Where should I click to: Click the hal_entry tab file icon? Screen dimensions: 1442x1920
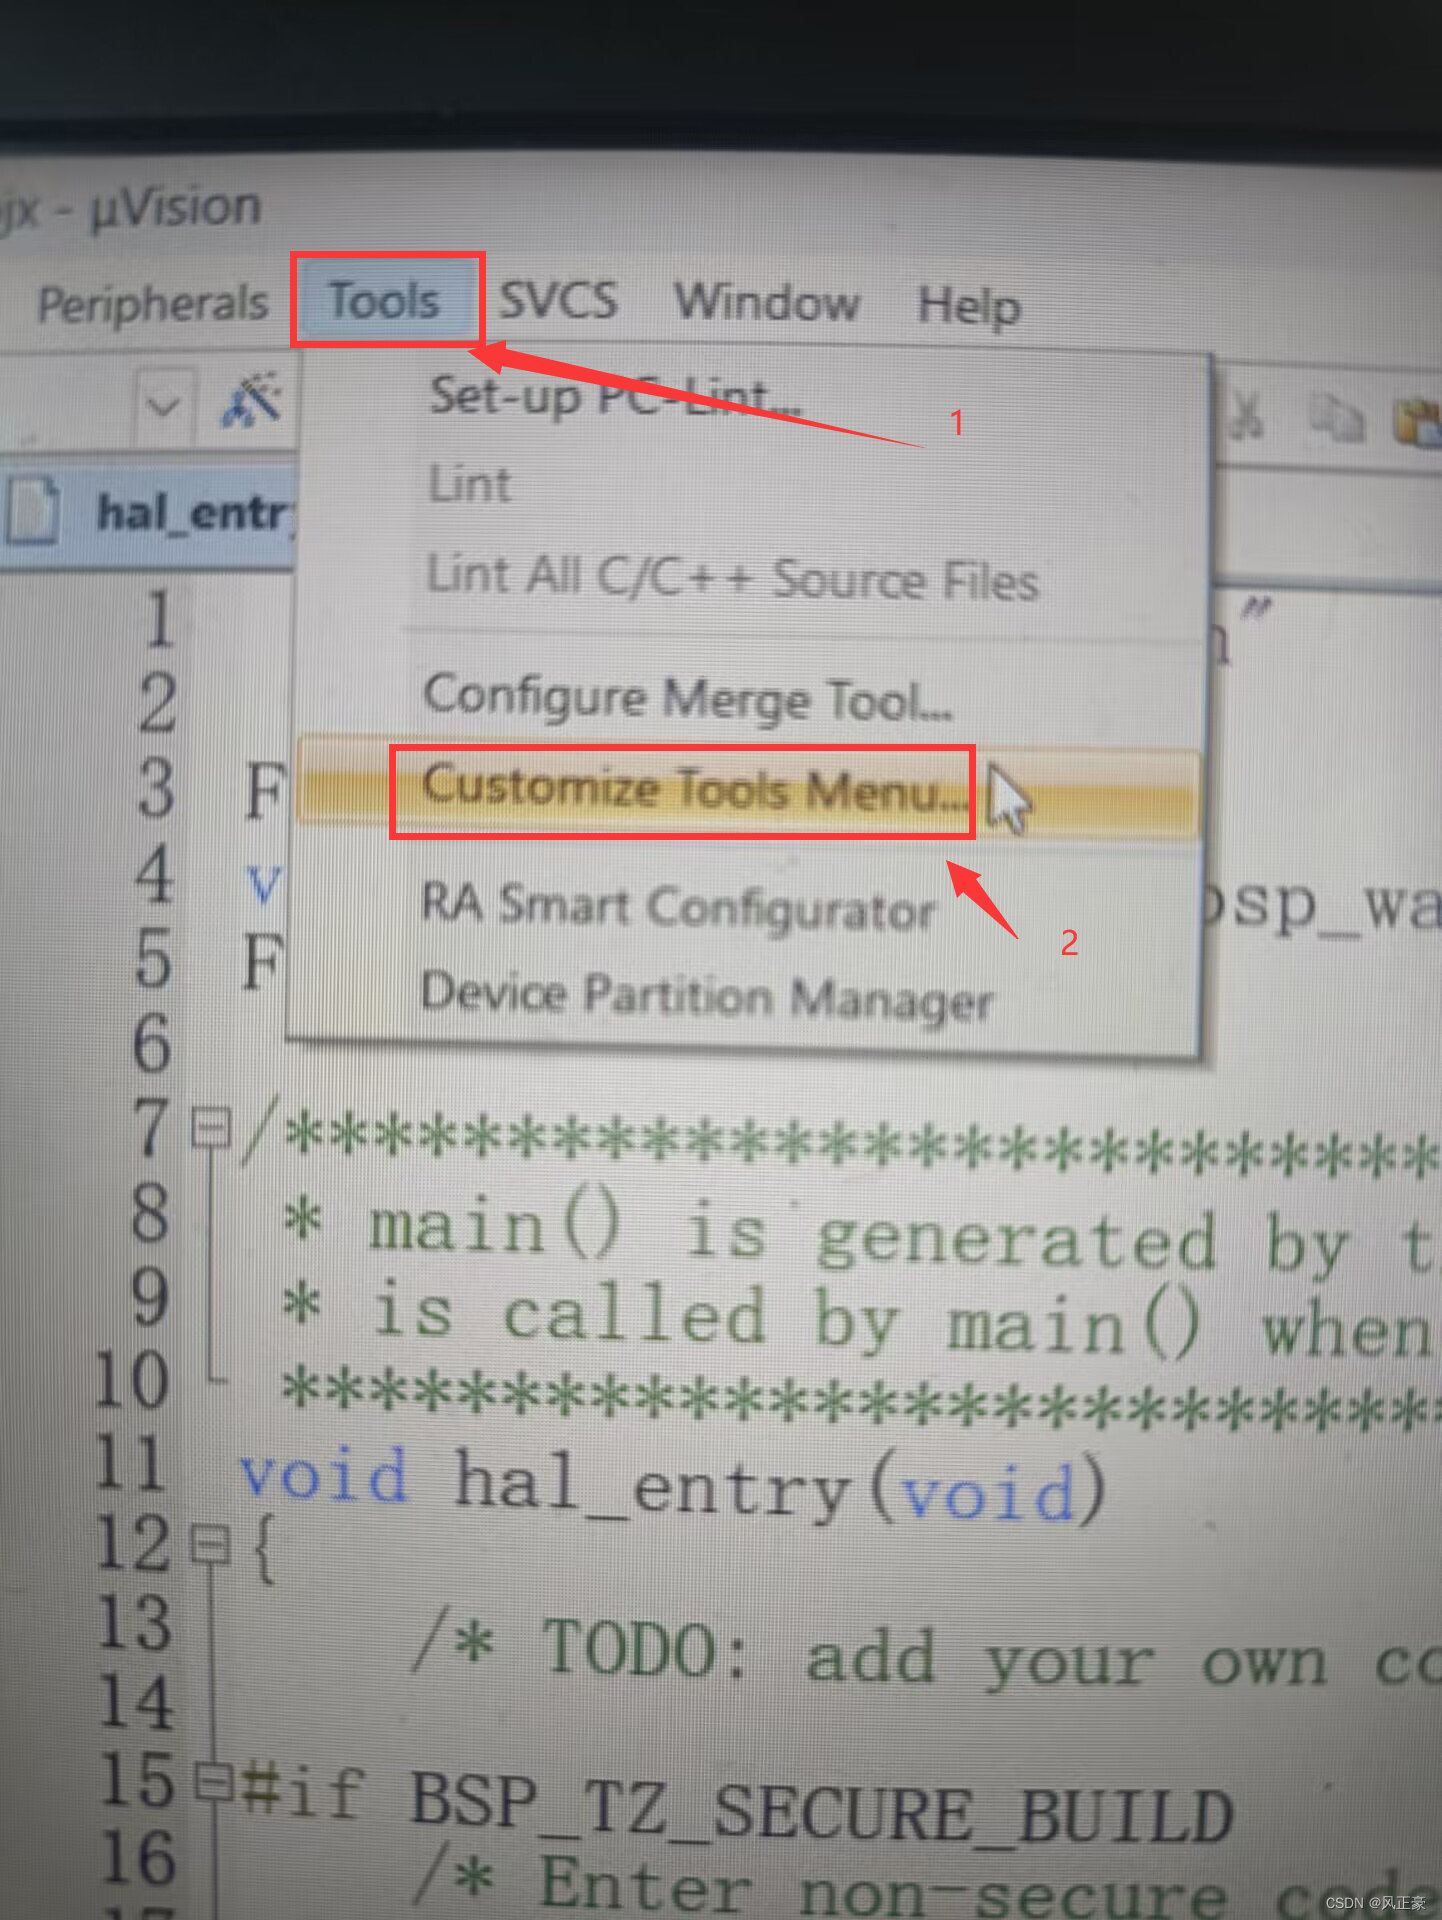[x=33, y=510]
